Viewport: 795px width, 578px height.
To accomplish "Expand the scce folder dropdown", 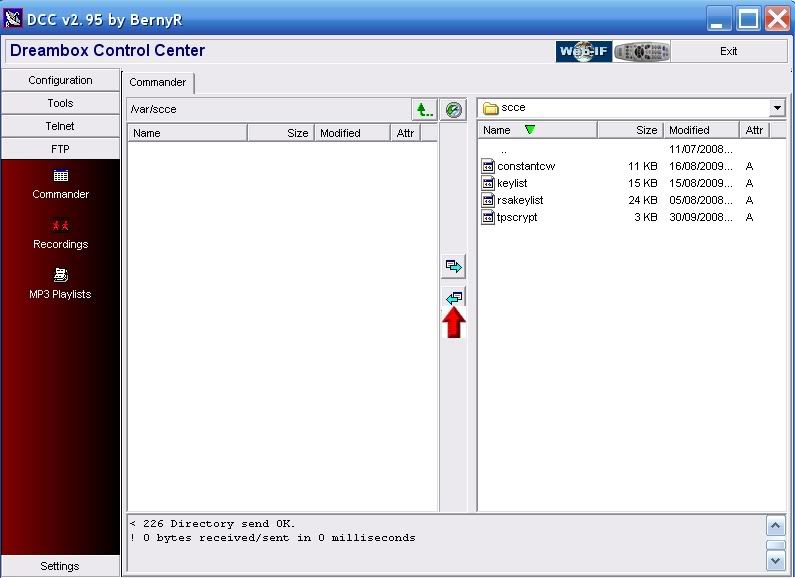I will click(777, 108).
